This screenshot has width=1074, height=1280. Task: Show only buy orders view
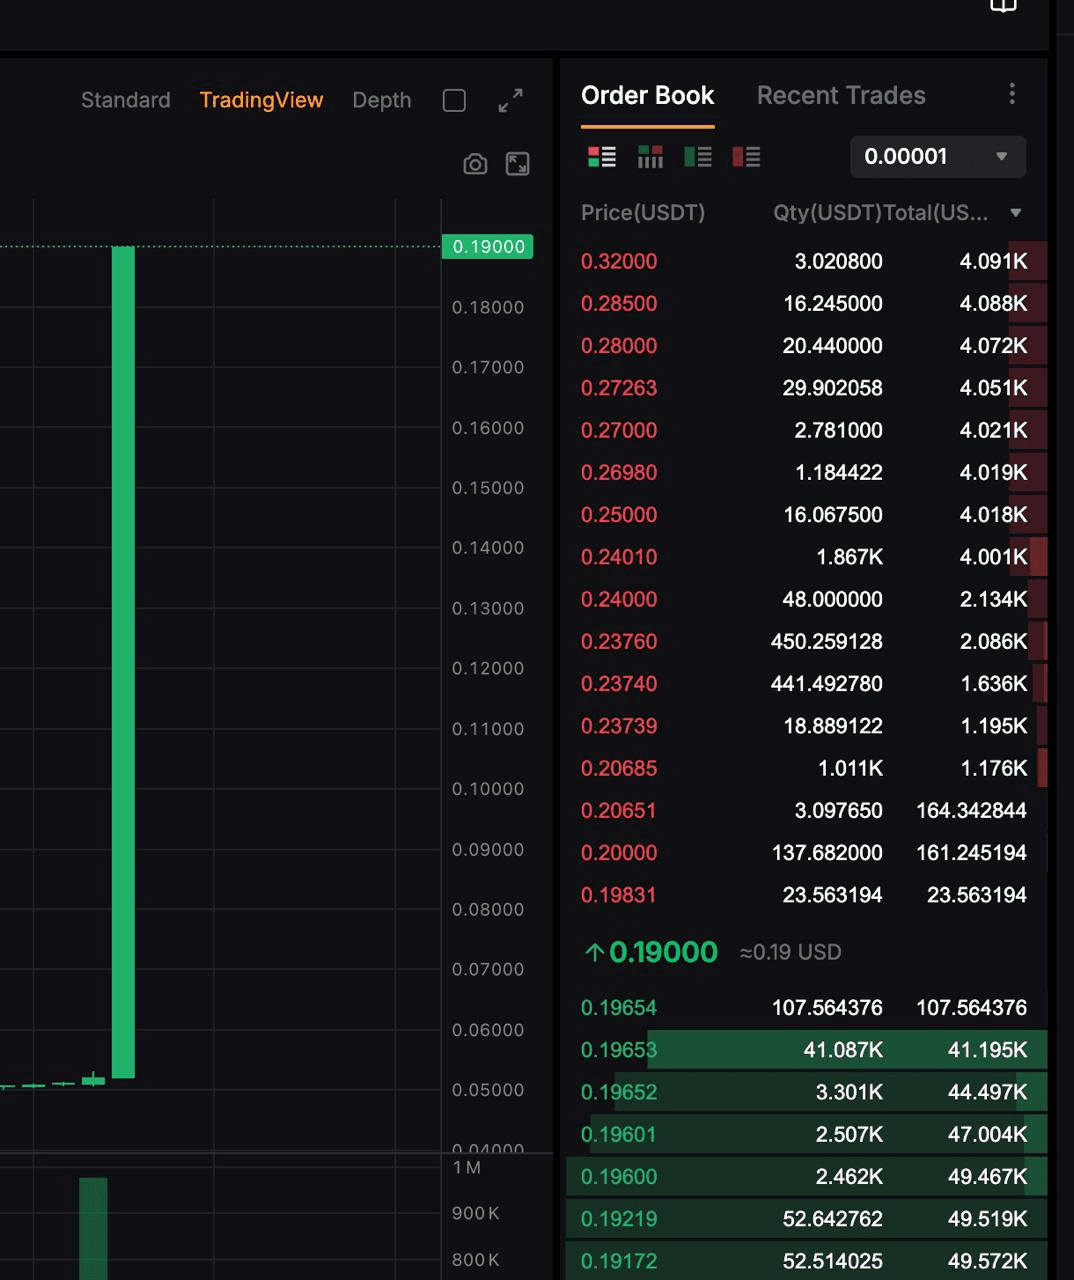[x=698, y=157]
